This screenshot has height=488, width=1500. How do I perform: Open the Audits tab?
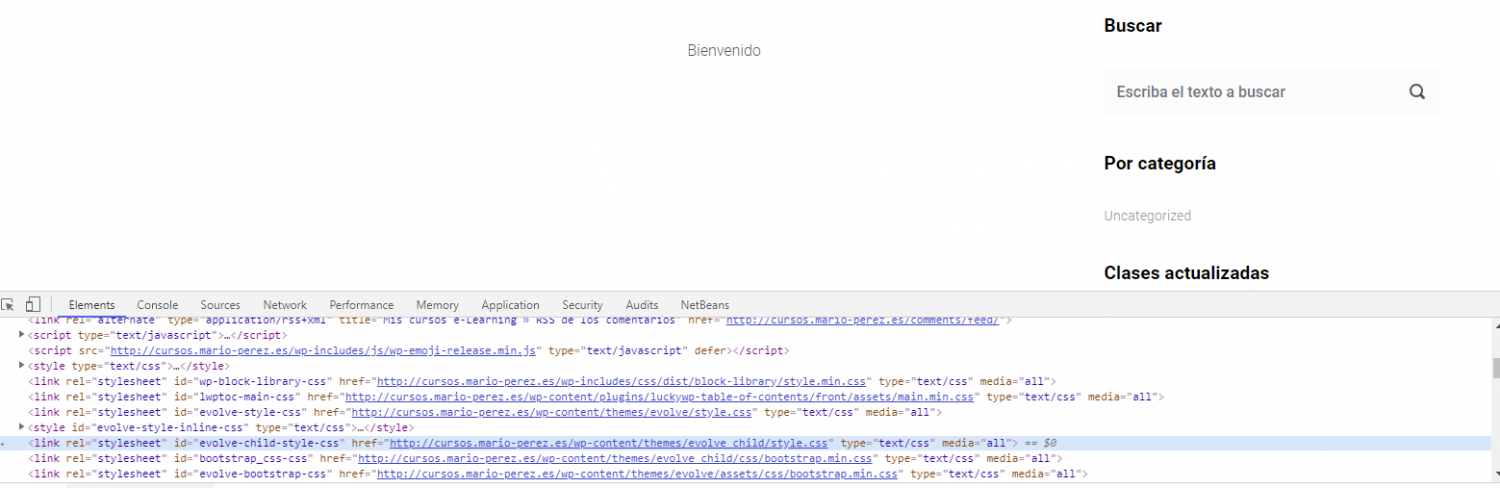tap(642, 305)
